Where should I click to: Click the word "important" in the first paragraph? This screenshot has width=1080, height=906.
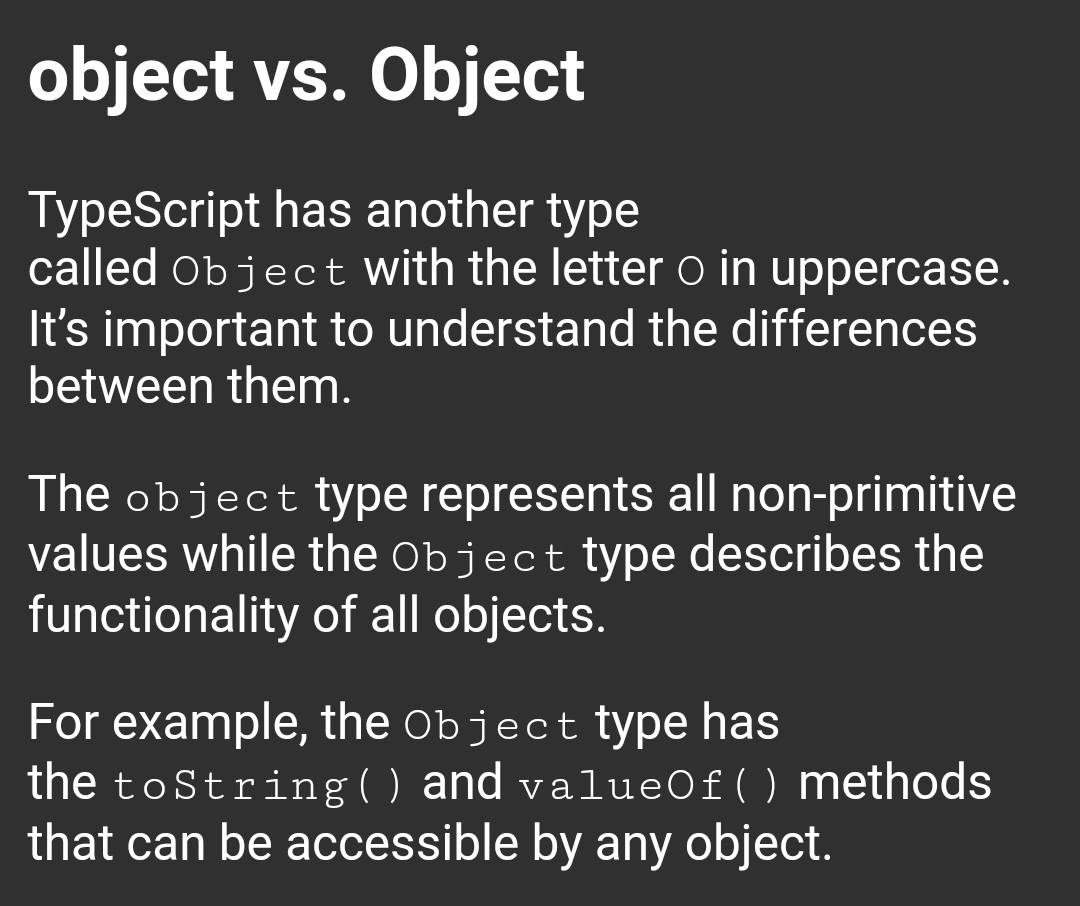(210, 331)
